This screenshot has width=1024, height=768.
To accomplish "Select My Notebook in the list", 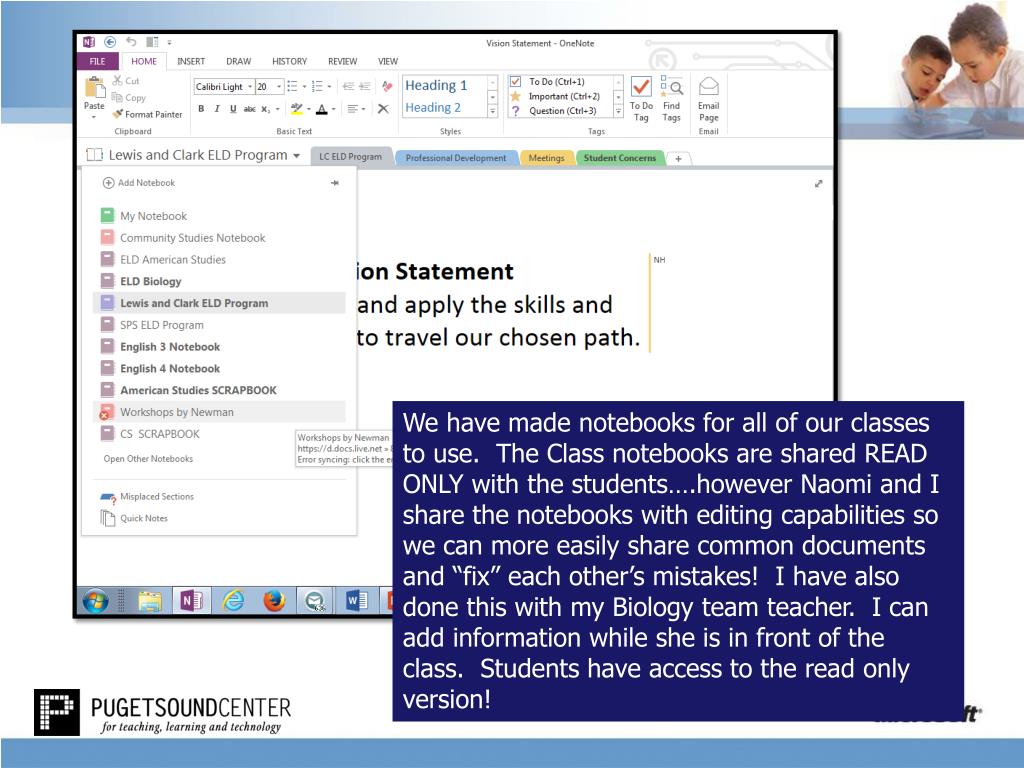I will (219, 216).
